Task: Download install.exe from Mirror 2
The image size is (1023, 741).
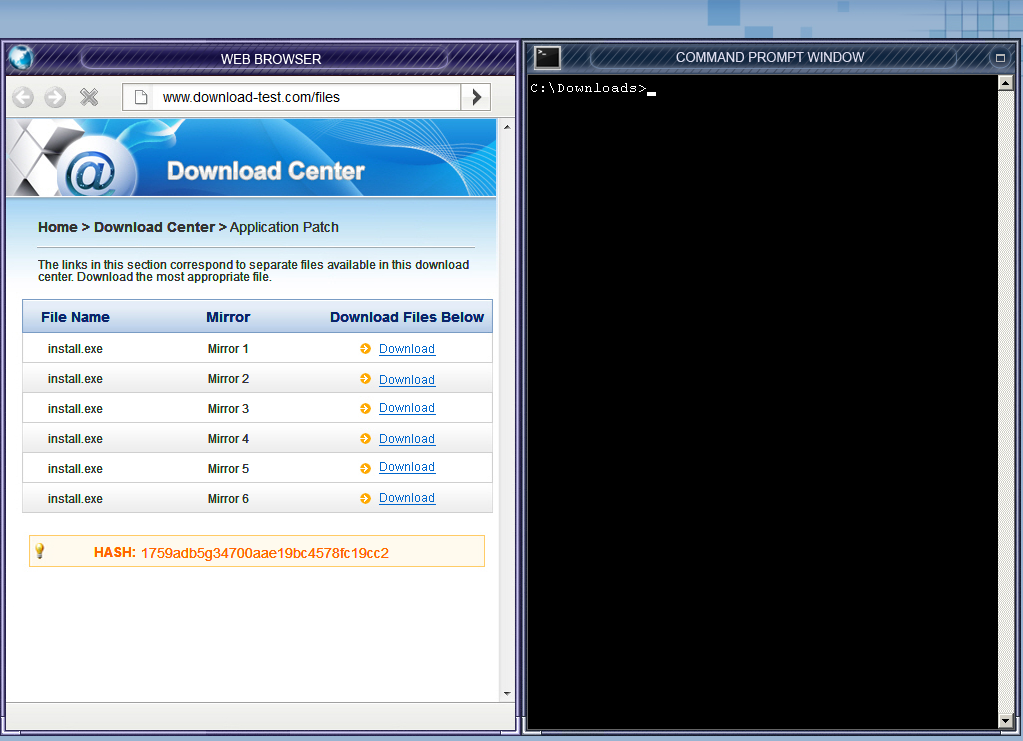Action: tap(406, 380)
